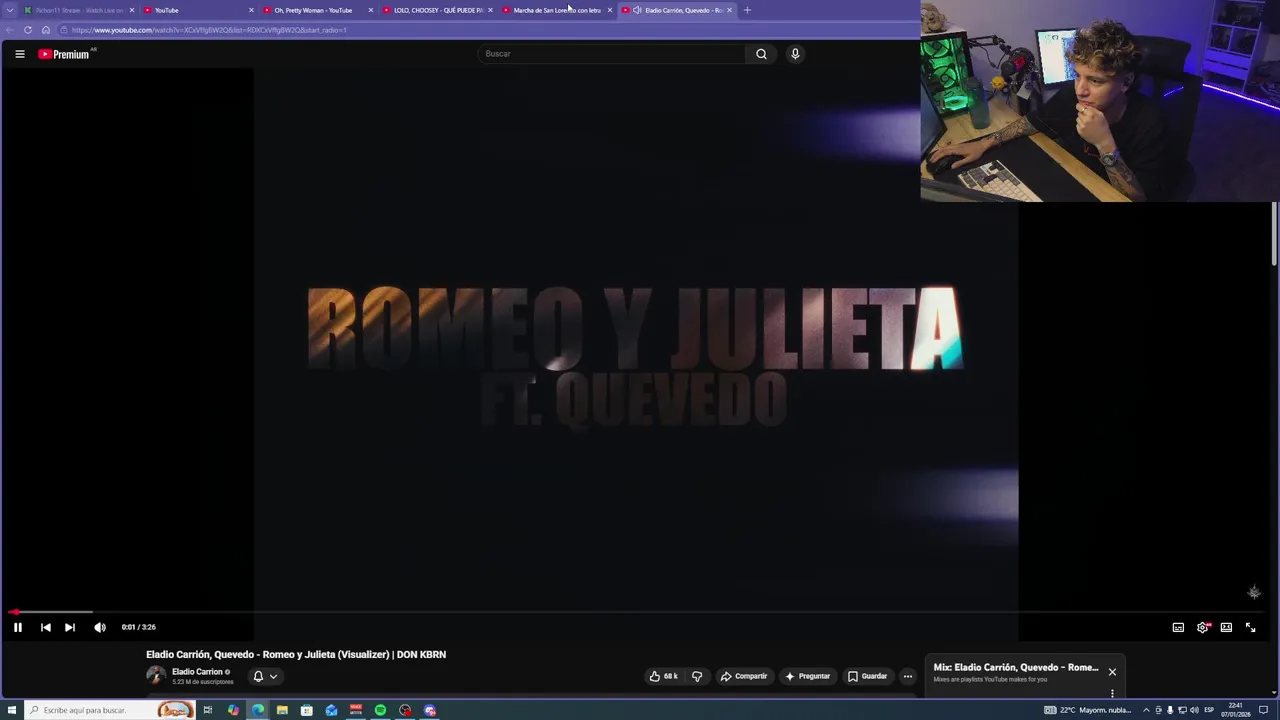Skip to previous video
This screenshot has height=720, width=1280.
(x=46, y=627)
